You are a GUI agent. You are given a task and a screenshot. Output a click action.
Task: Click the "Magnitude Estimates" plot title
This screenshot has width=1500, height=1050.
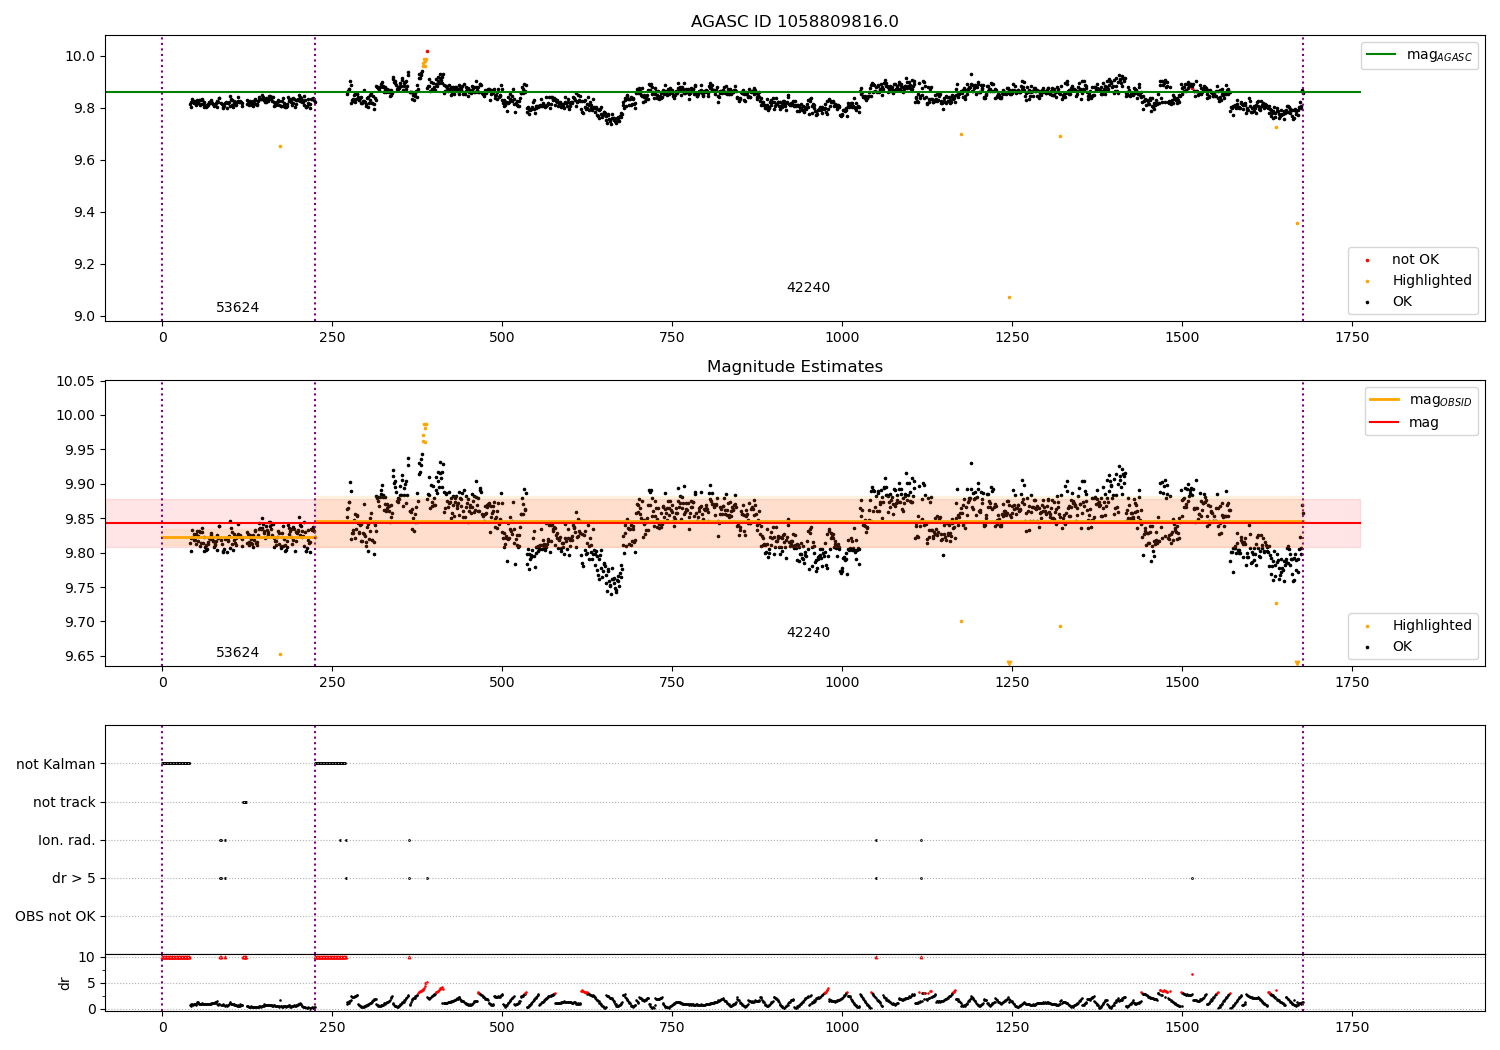(x=794, y=367)
